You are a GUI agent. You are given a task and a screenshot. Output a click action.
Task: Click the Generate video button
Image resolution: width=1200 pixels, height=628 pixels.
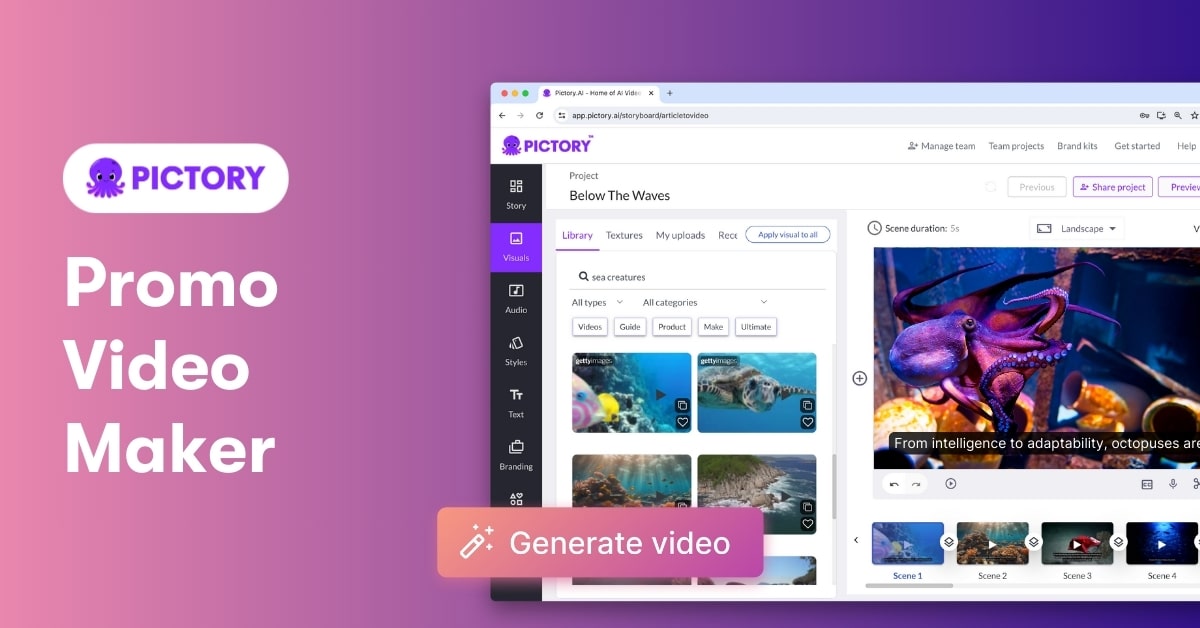(600, 543)
